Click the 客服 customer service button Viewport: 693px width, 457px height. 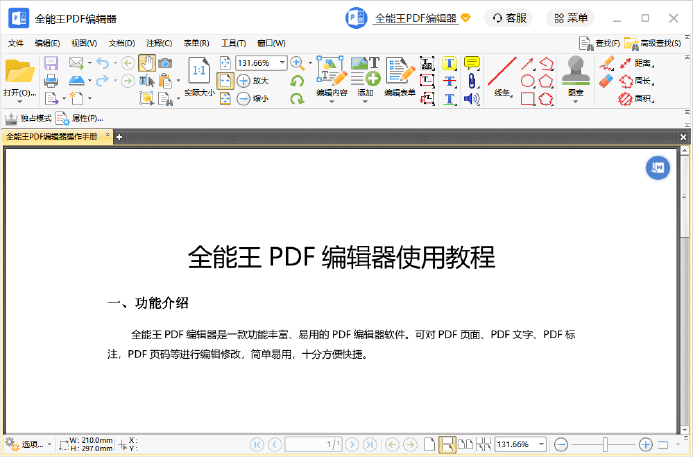pyautogui.click(x=508, y=18)
